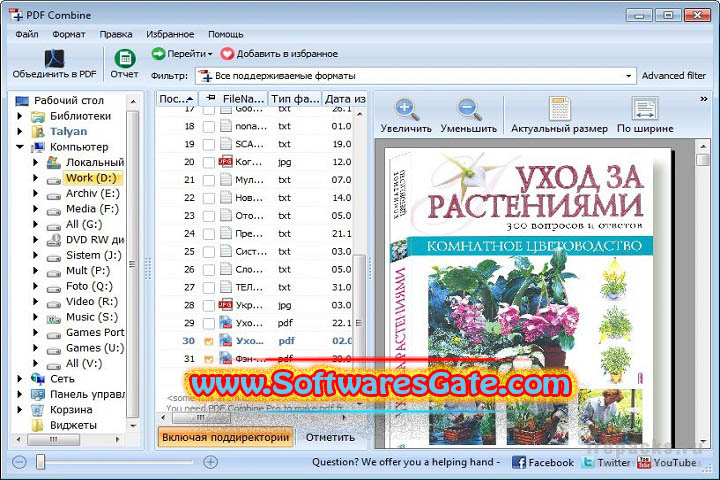Open the Формат menu
Screen dimensions: 720x480
click(x=69, y=34)
